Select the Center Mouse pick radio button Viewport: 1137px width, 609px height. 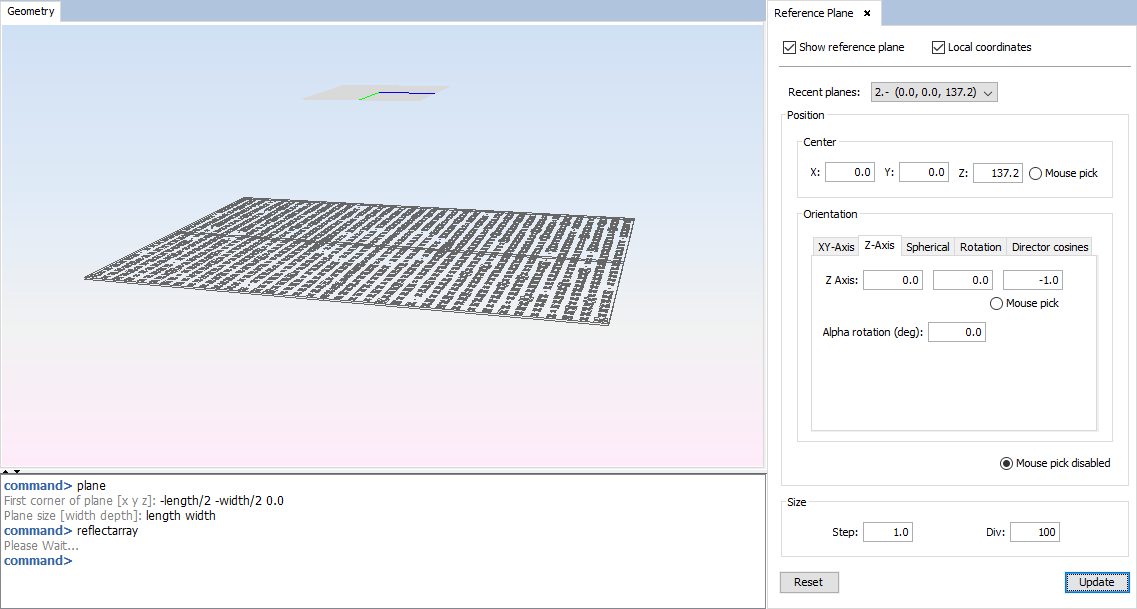(1036, 173)
